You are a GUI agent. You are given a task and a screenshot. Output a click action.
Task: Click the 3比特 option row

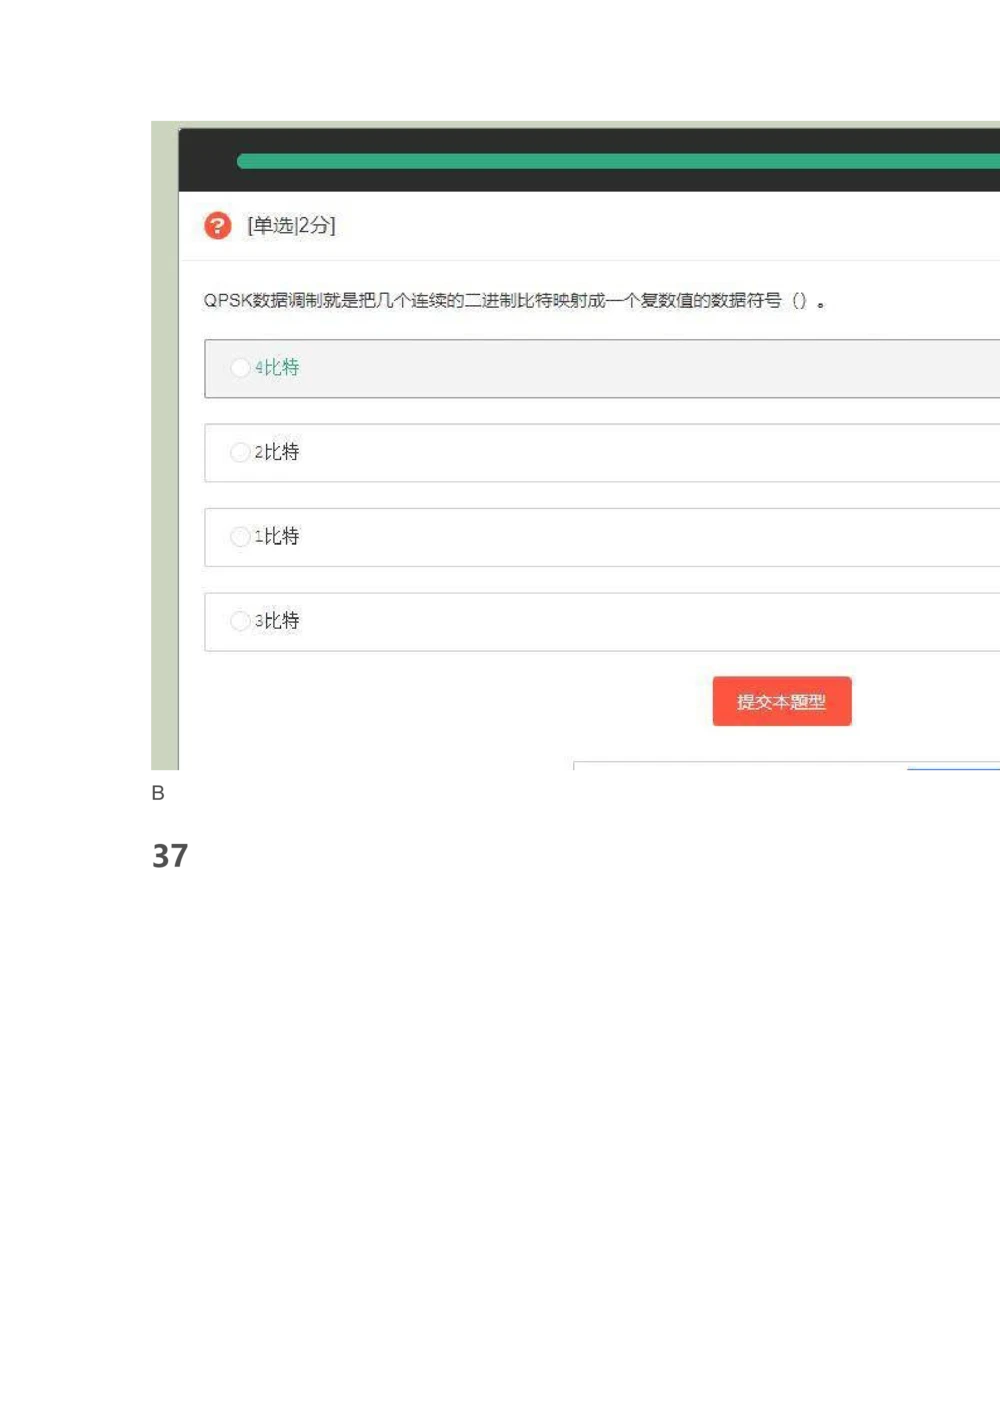point(600,621)
